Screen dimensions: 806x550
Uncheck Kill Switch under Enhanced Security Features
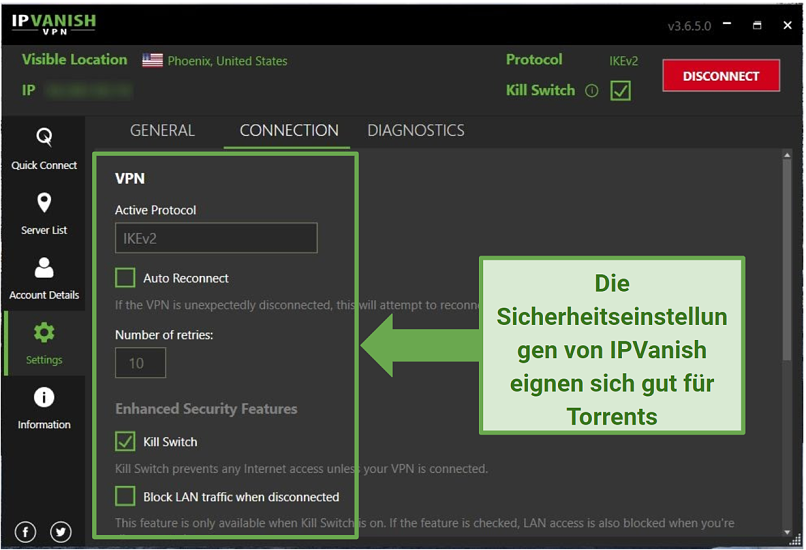click(x=125, y=442)
